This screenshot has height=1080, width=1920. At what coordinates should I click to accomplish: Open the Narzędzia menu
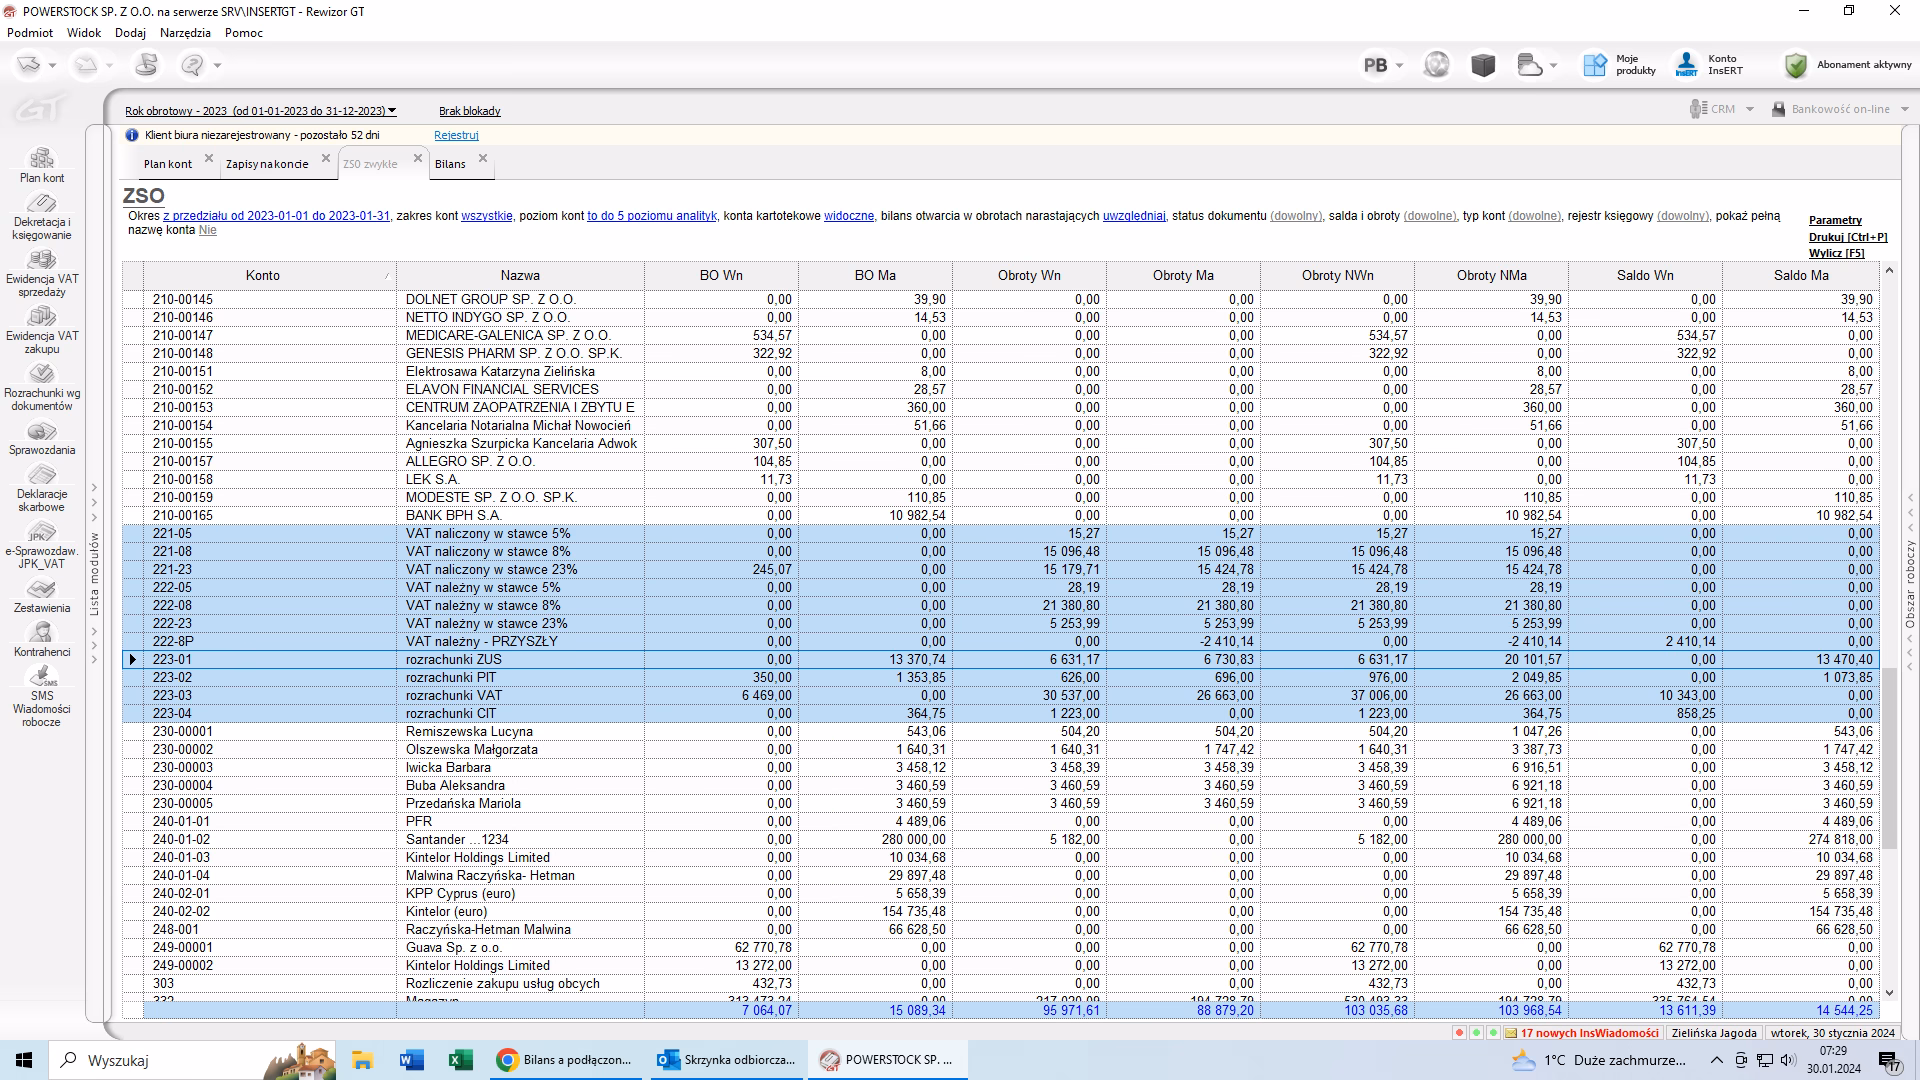(x=185, y=33)
